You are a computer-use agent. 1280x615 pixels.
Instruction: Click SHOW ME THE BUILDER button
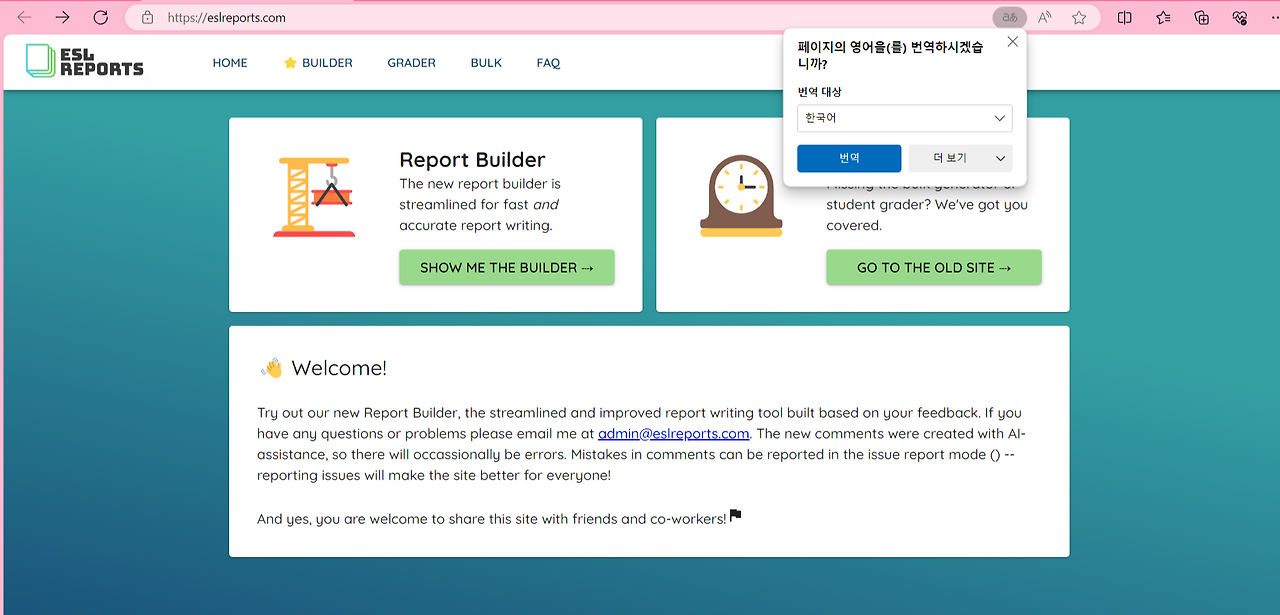(506, 267)
